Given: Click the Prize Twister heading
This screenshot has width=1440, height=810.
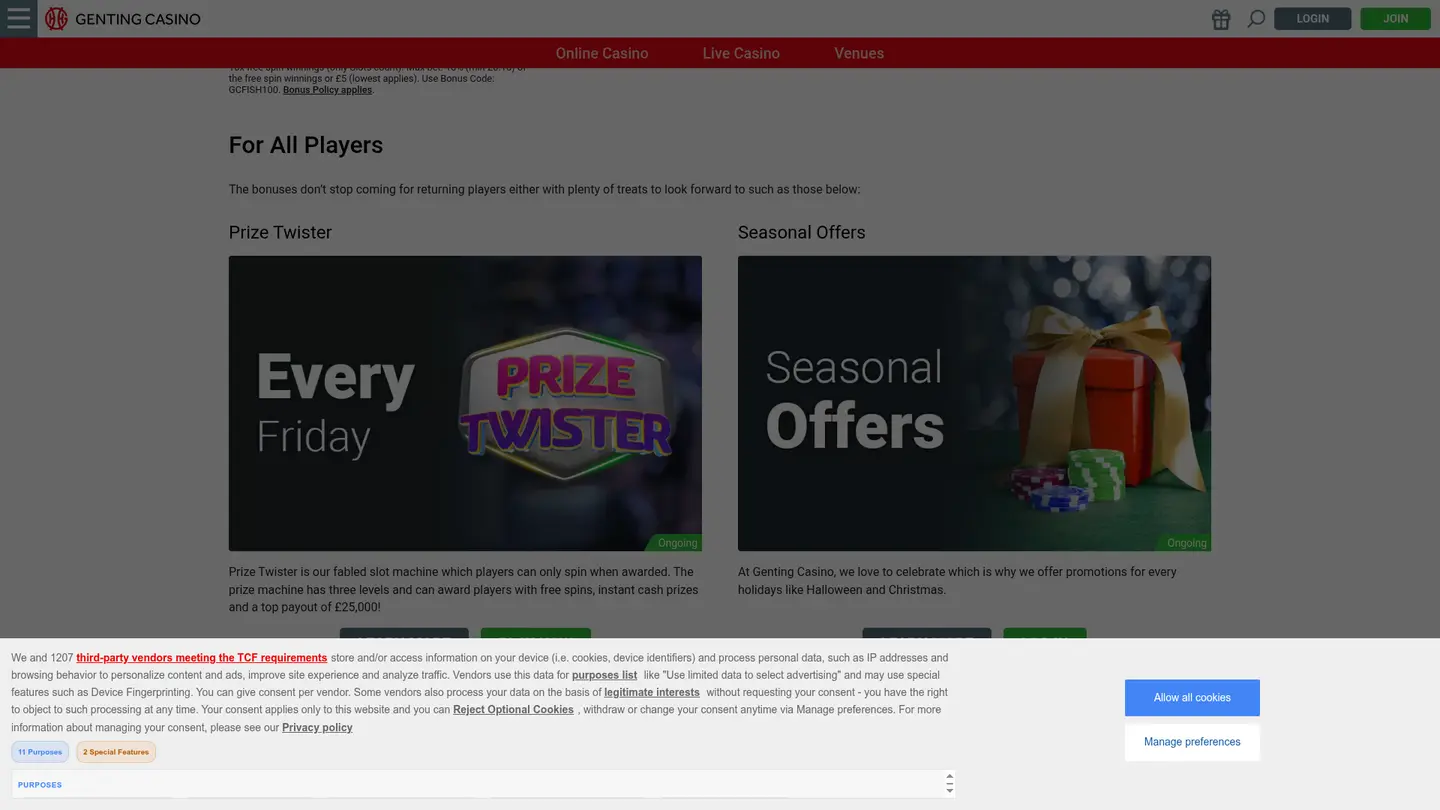Looking at the screenshot, I should [280, 232].
